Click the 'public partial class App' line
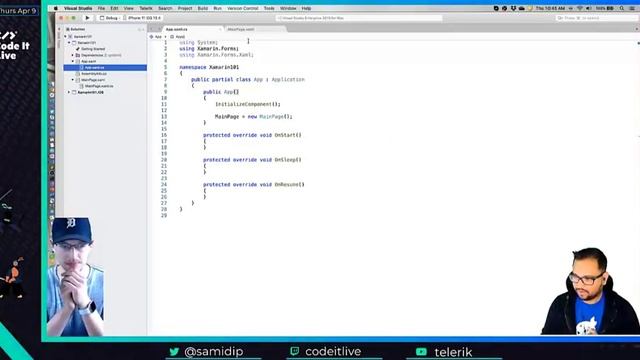This screenshot has width=640, height=360. click(248, 80)
